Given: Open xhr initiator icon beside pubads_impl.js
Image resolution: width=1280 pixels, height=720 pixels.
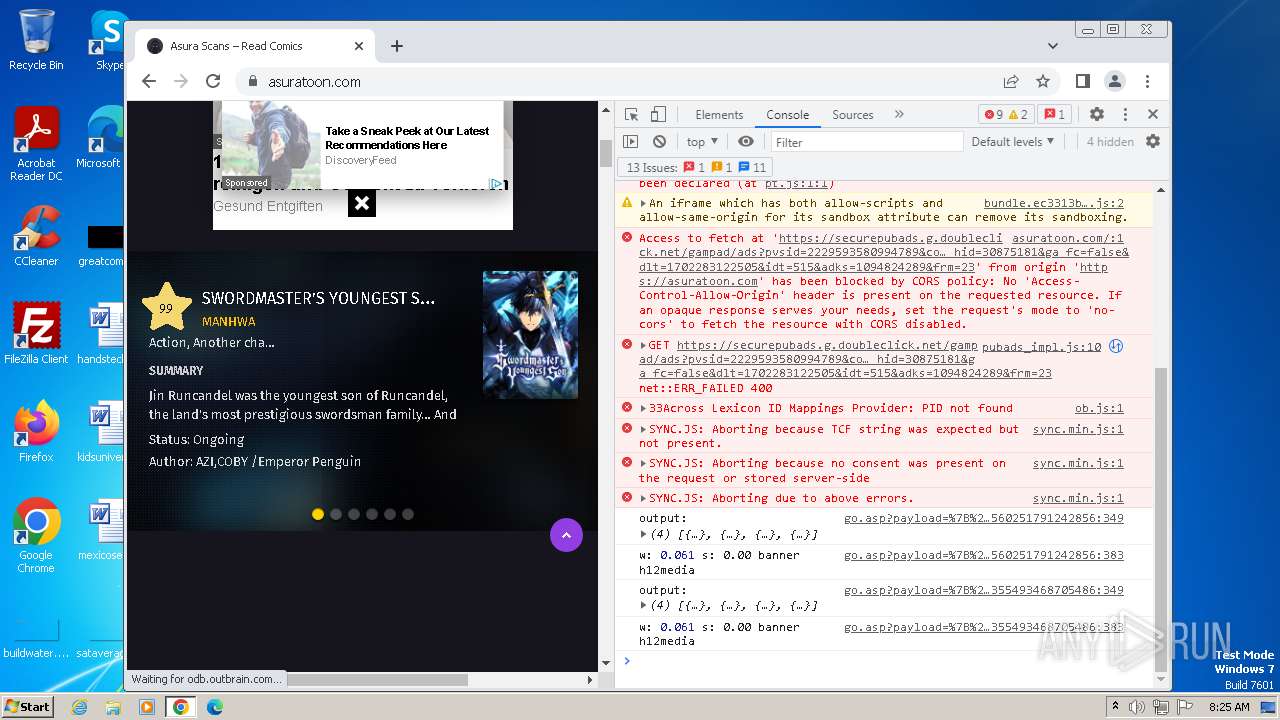Looking at the screenshot, I should 1116,347.
